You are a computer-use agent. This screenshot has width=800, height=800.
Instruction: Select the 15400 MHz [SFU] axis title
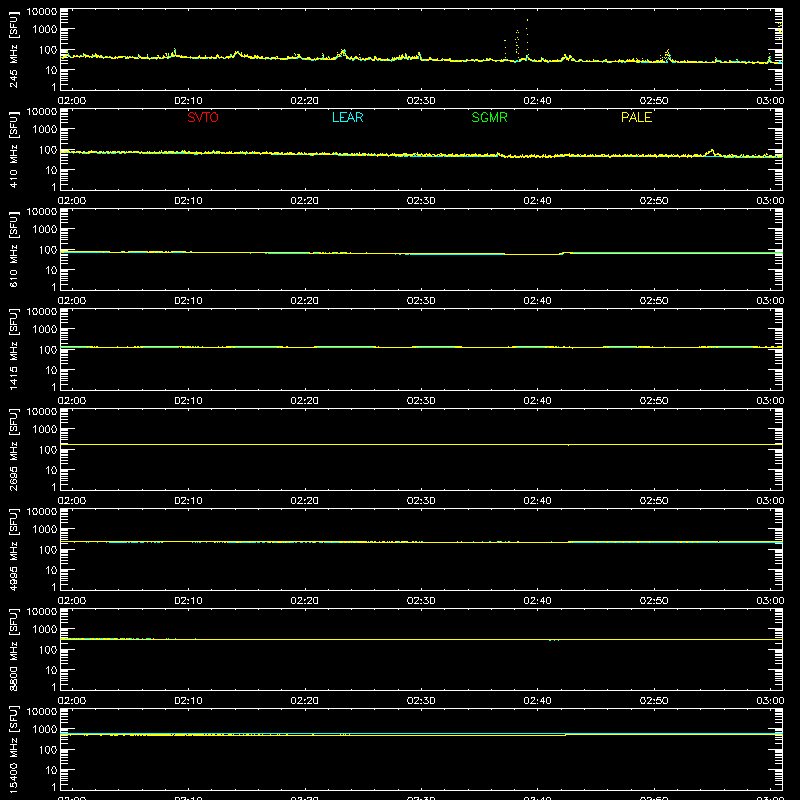click(13, 749)
